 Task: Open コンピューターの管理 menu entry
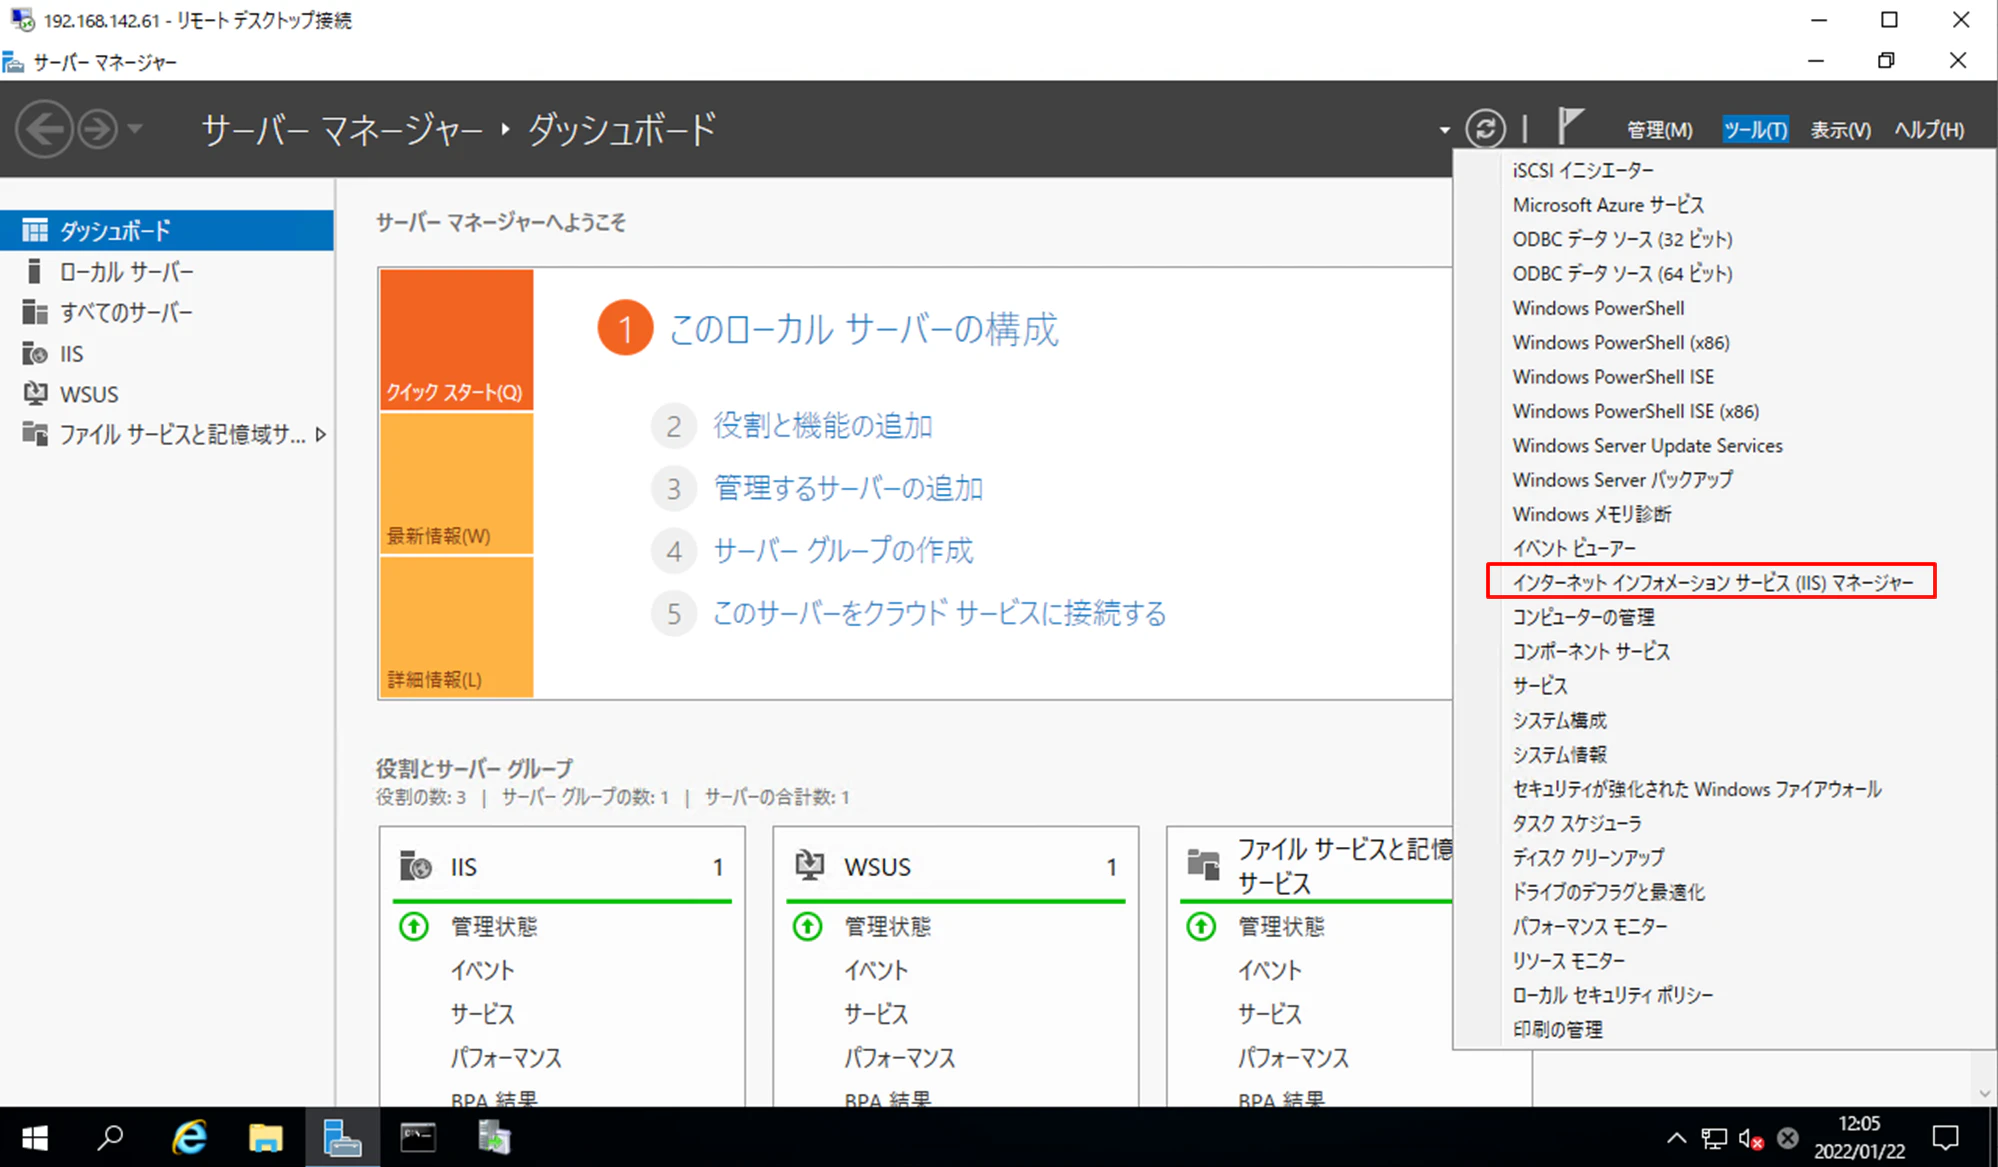1583,617
